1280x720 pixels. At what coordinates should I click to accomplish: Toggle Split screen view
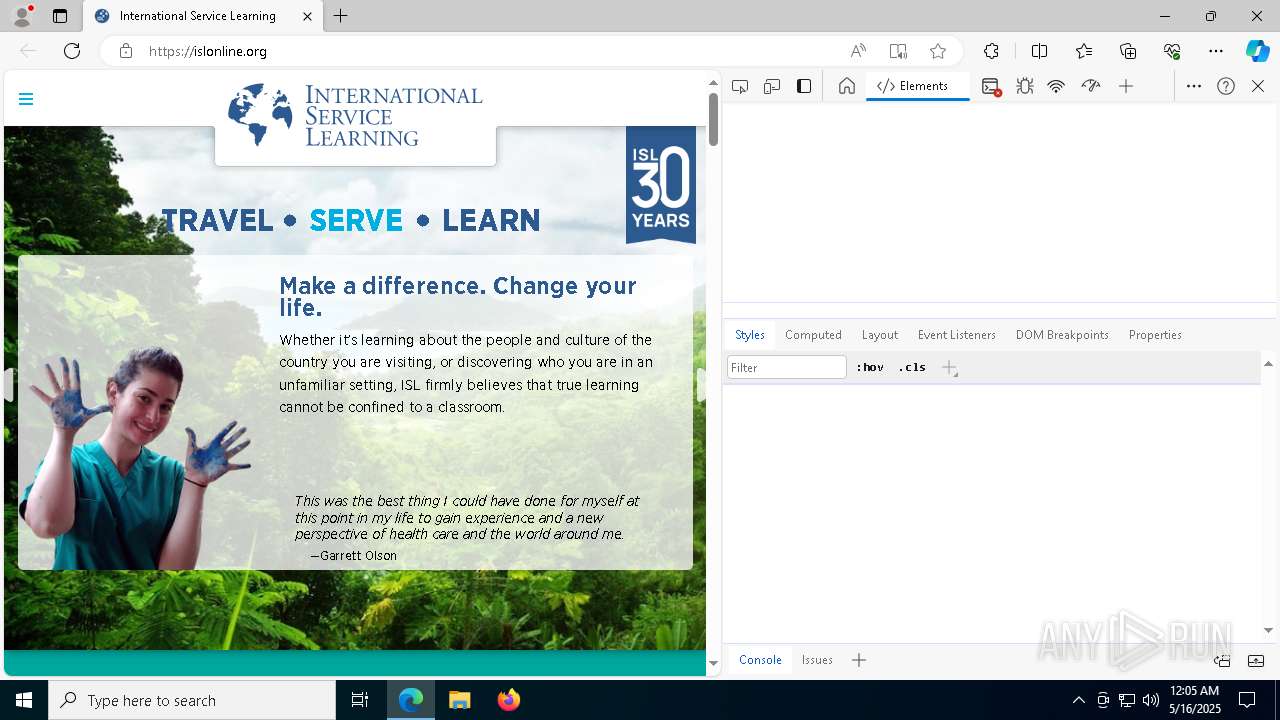pos(1039,51)
